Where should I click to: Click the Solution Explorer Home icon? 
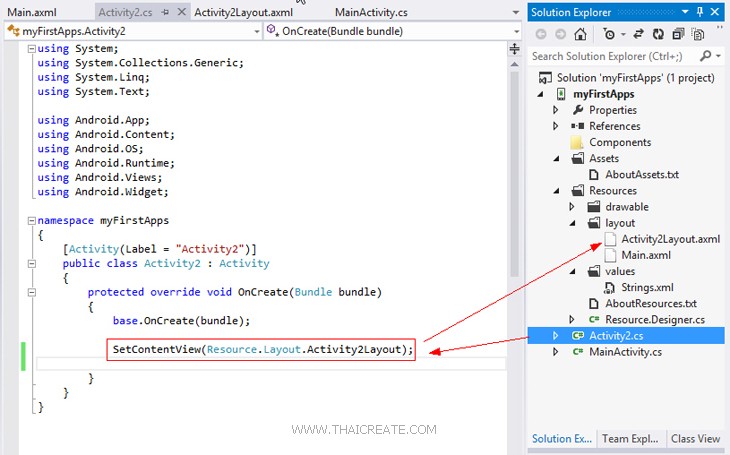tap(580, 34)
